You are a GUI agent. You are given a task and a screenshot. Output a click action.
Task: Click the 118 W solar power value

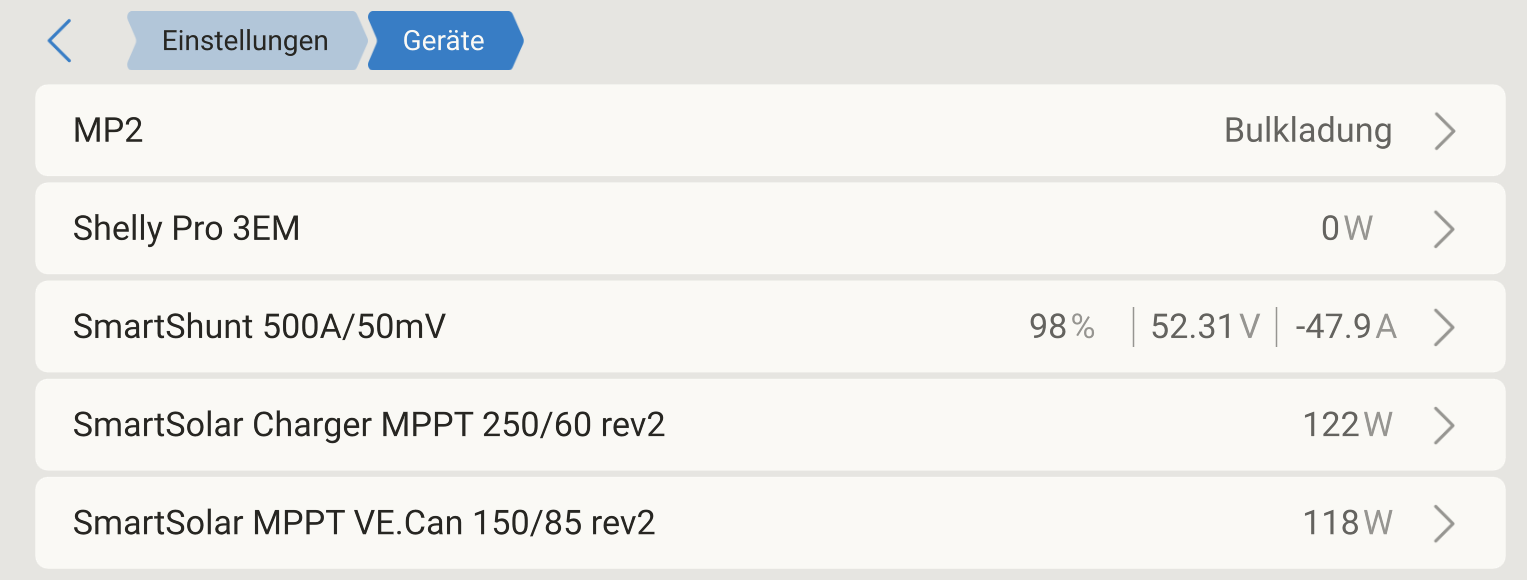1347,523
